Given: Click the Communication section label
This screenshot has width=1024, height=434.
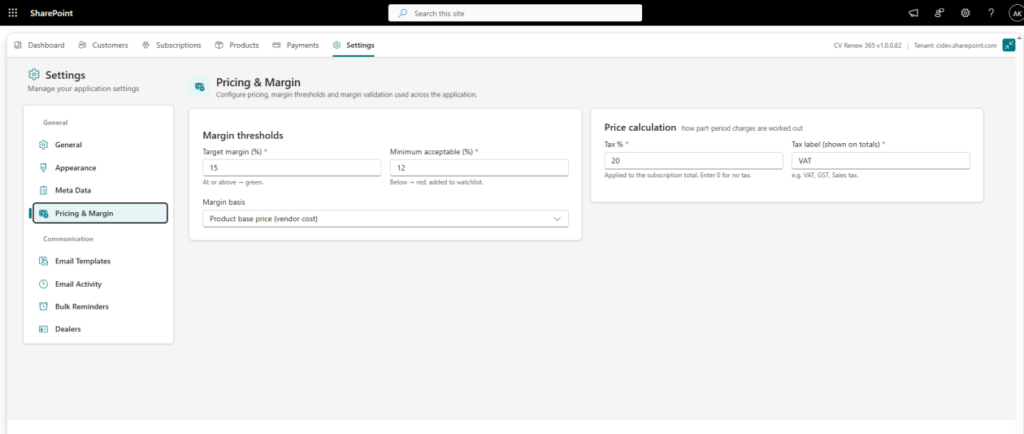Looking at the screenshot, I should tap(69, 239).
